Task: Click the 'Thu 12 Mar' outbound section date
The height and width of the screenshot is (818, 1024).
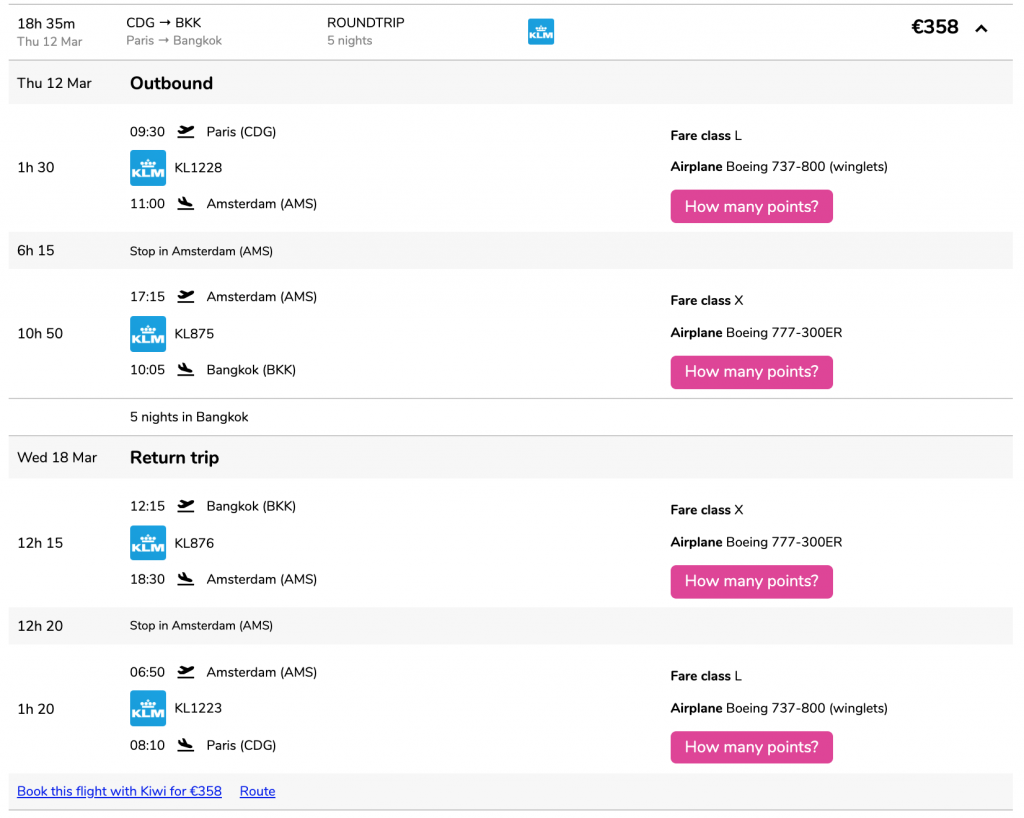Action: click(54, 83)
